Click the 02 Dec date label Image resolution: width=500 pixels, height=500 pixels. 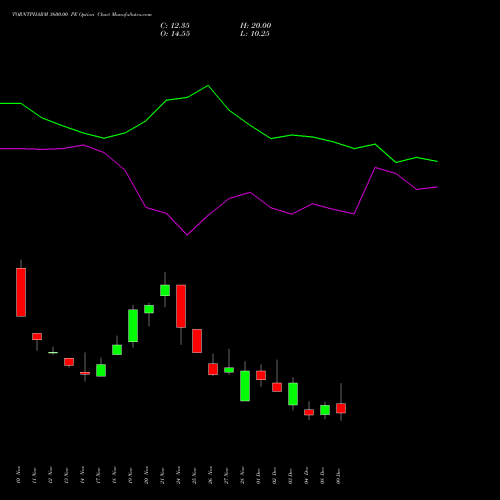pyautogui.click(x=274, y=475)
